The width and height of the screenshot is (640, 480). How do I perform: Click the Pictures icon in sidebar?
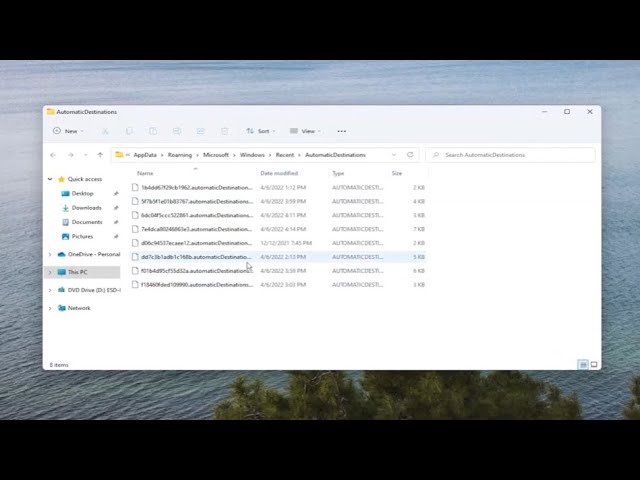coord(65,236)
